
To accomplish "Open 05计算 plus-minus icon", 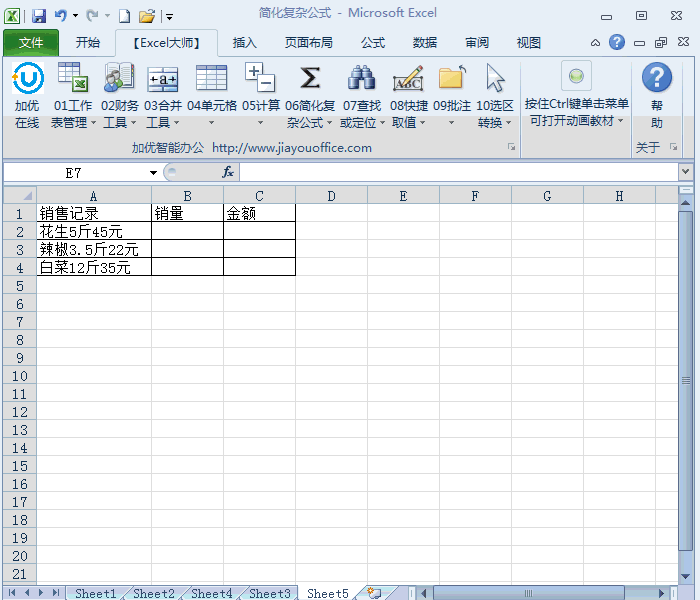I will 260,77.
